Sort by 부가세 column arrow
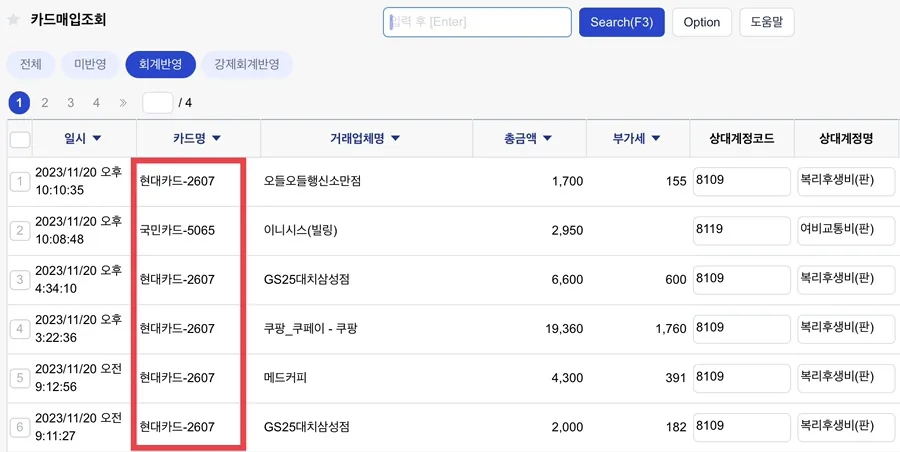 pos(655,138)
